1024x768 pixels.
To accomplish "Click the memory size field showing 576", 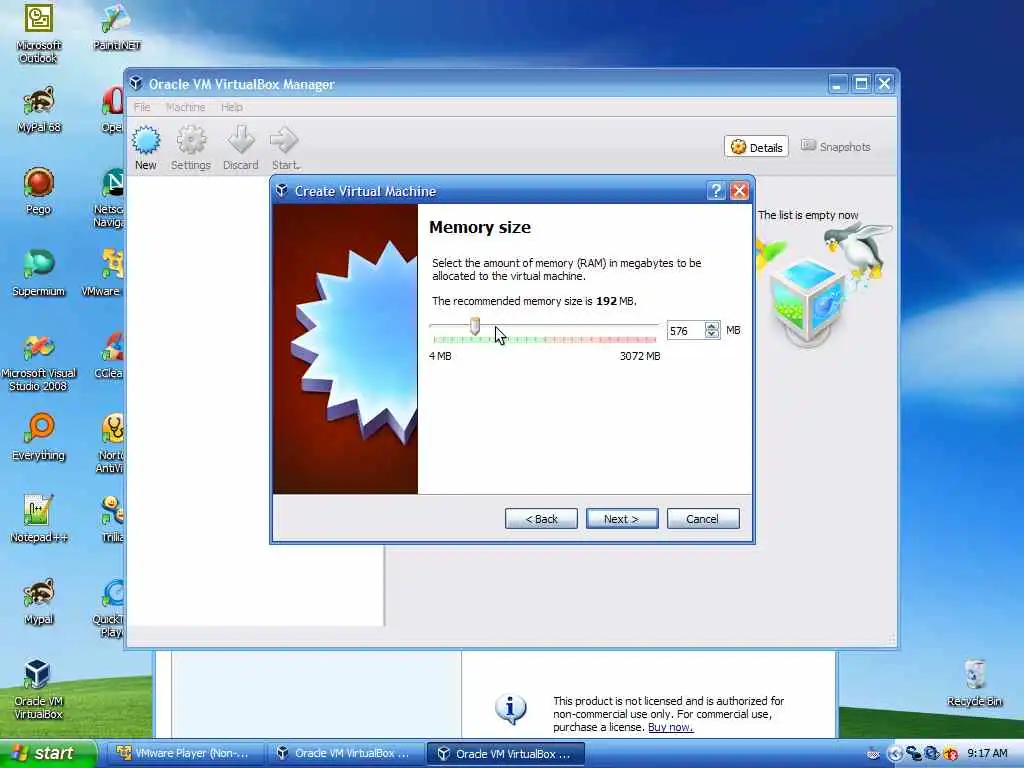I will tap(686, 330).
